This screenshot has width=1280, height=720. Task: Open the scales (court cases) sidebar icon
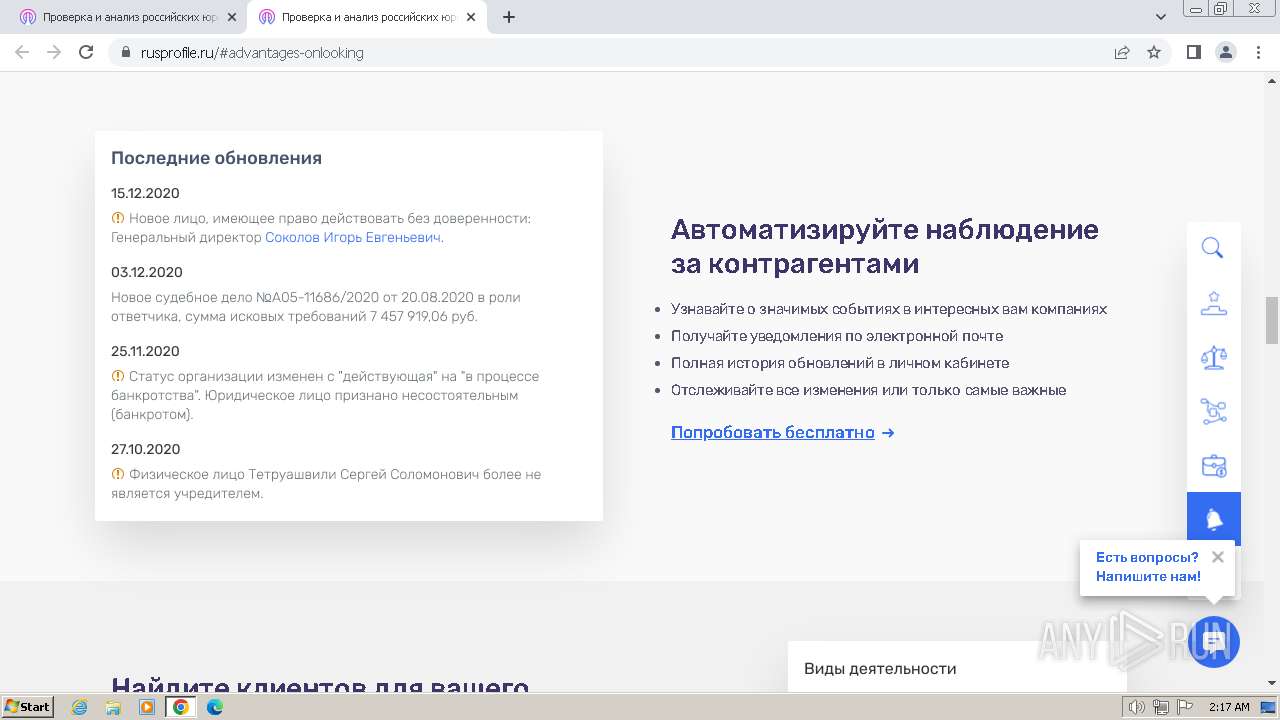tap(1213, 357)
